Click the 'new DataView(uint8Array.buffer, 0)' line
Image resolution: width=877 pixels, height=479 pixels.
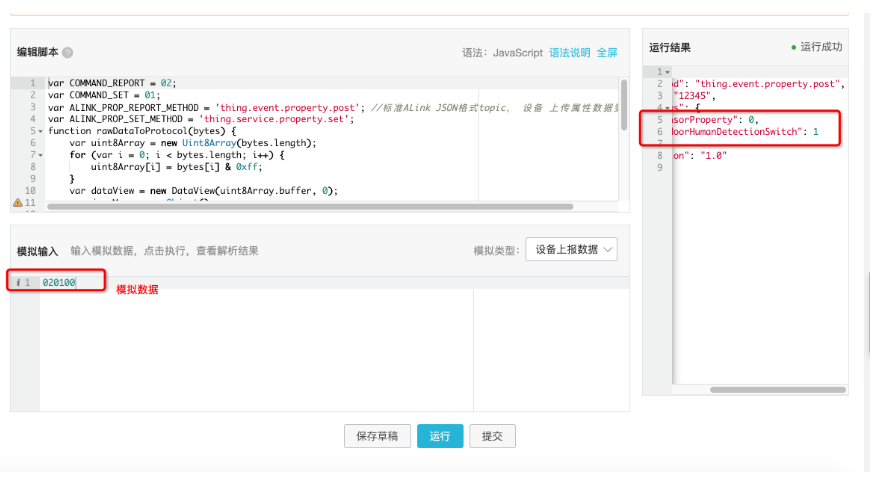[x=204, y=191]
